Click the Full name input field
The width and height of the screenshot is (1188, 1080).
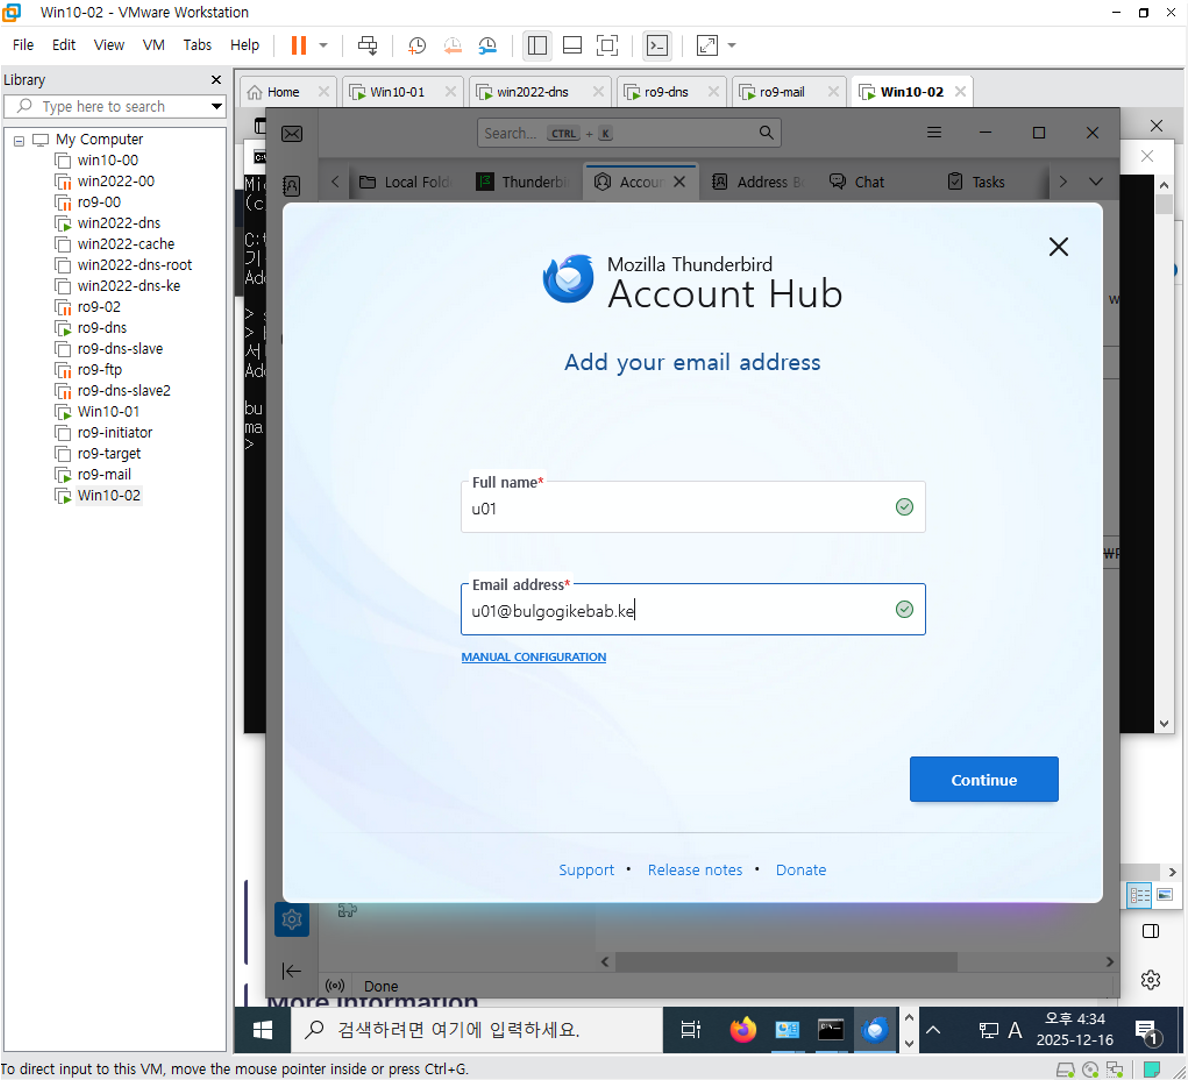pyautogui.click(x=692, y=507)
